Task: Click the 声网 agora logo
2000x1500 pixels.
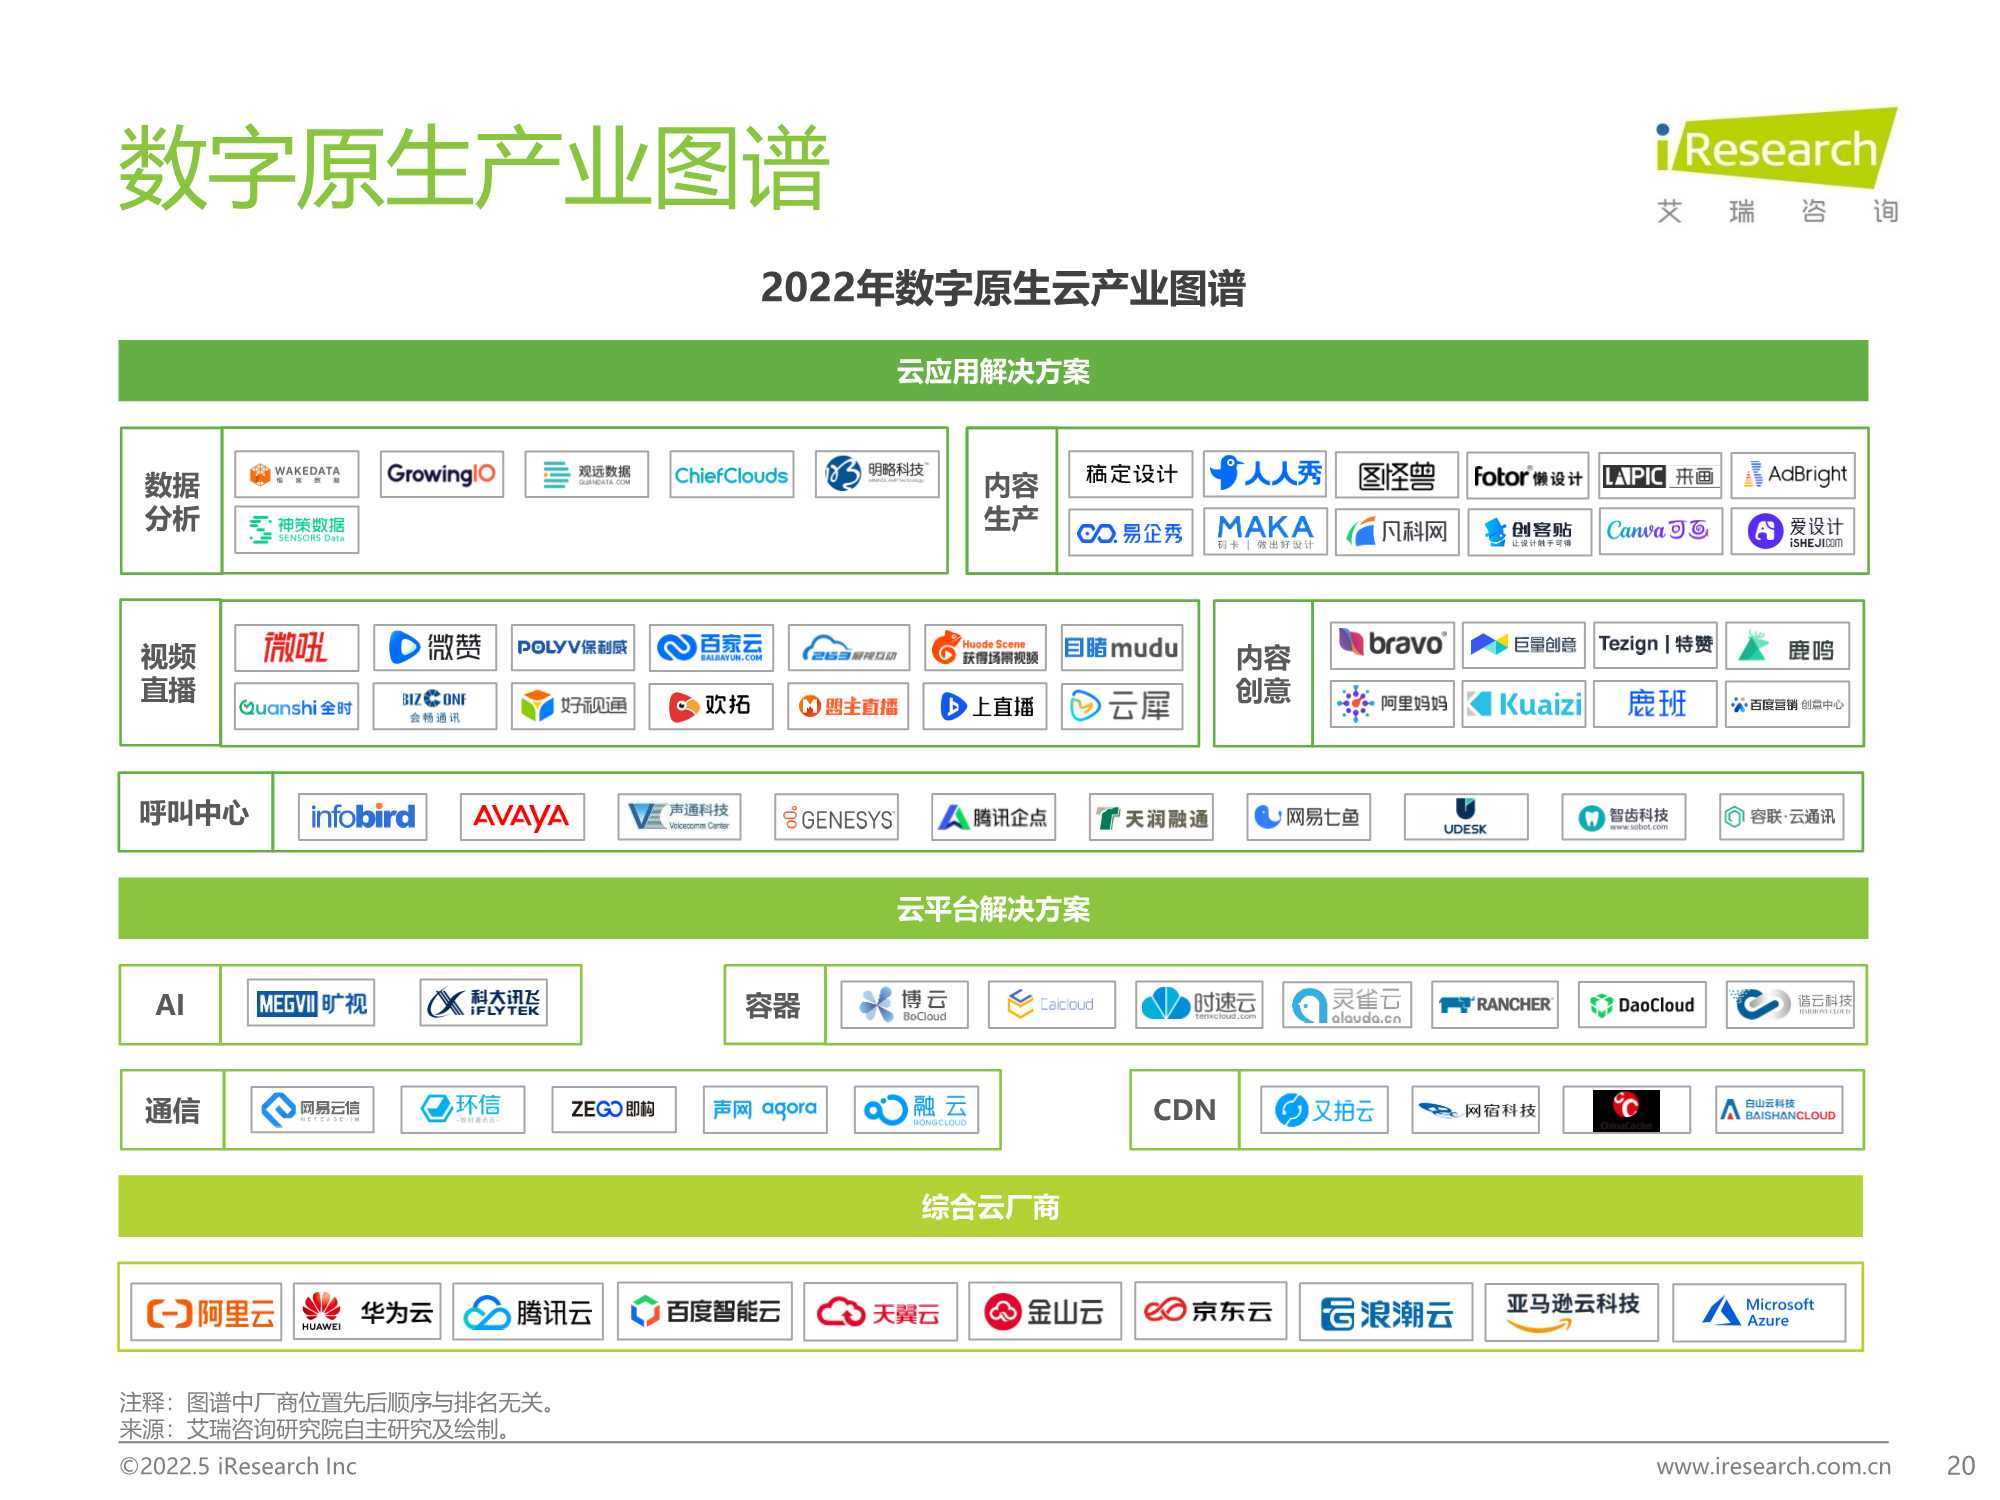Action: (x=765, y=1110)
